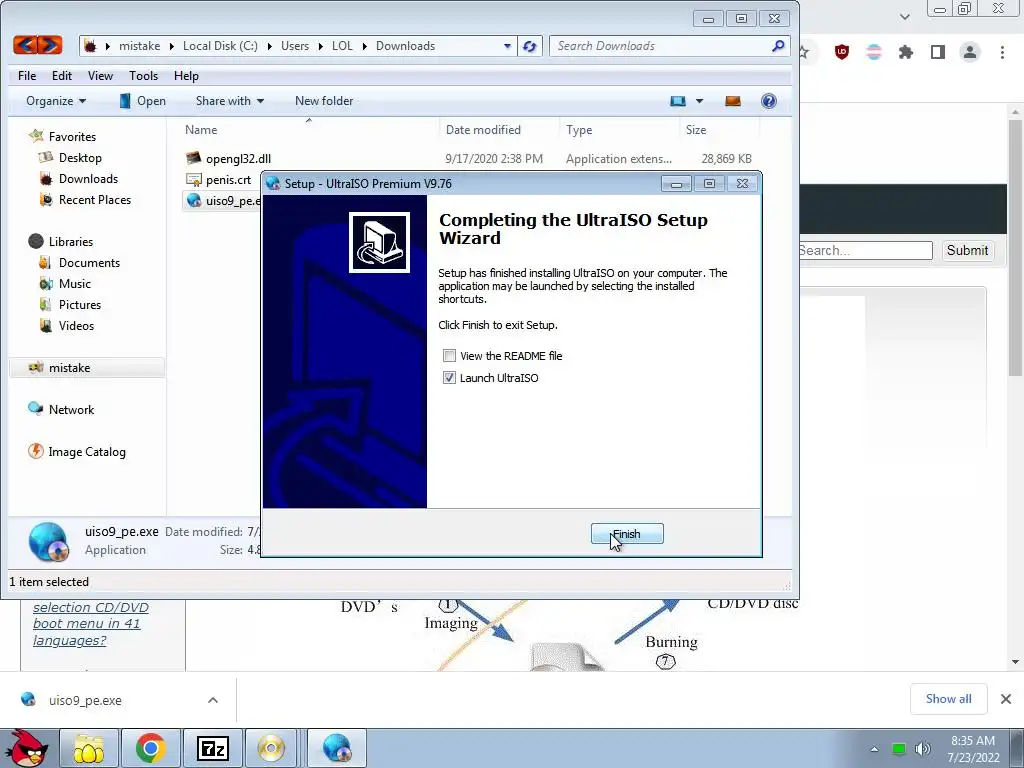Select Favorites in the navigation pane
1024x768 pixels.
(63, 136)
